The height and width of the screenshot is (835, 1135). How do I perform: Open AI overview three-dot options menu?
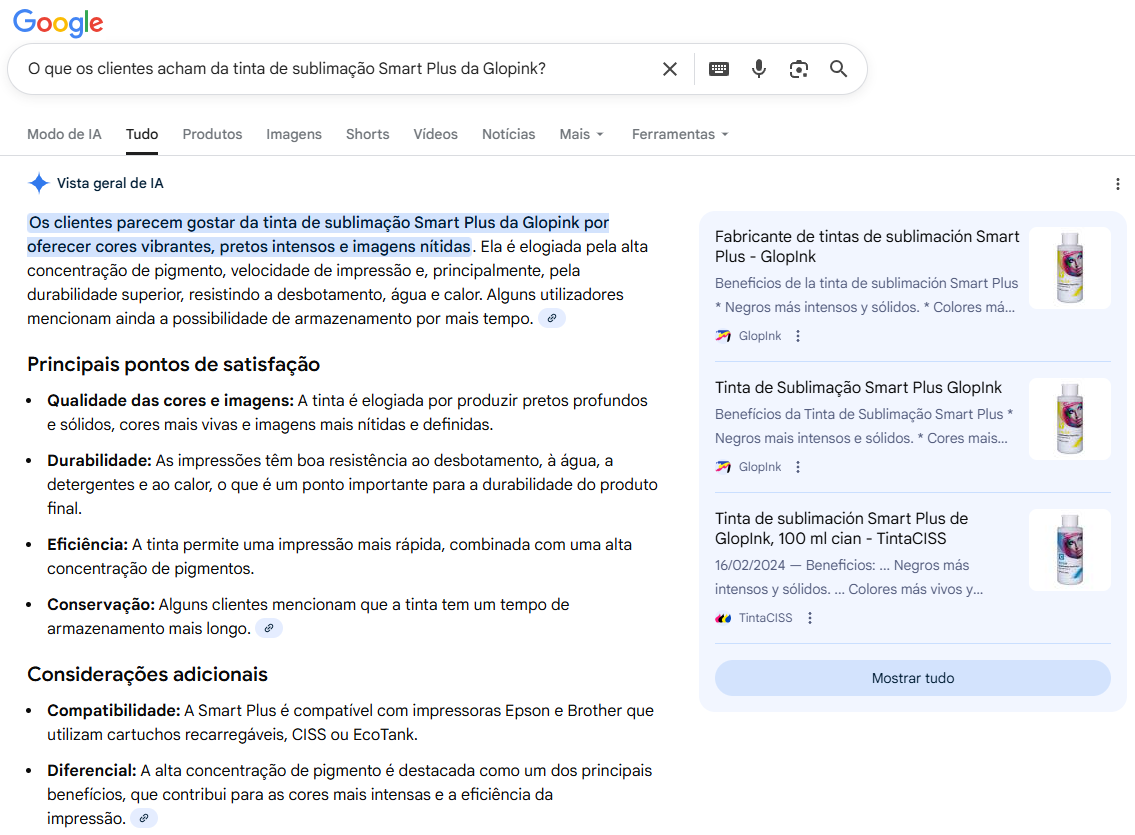point(1117,184)
